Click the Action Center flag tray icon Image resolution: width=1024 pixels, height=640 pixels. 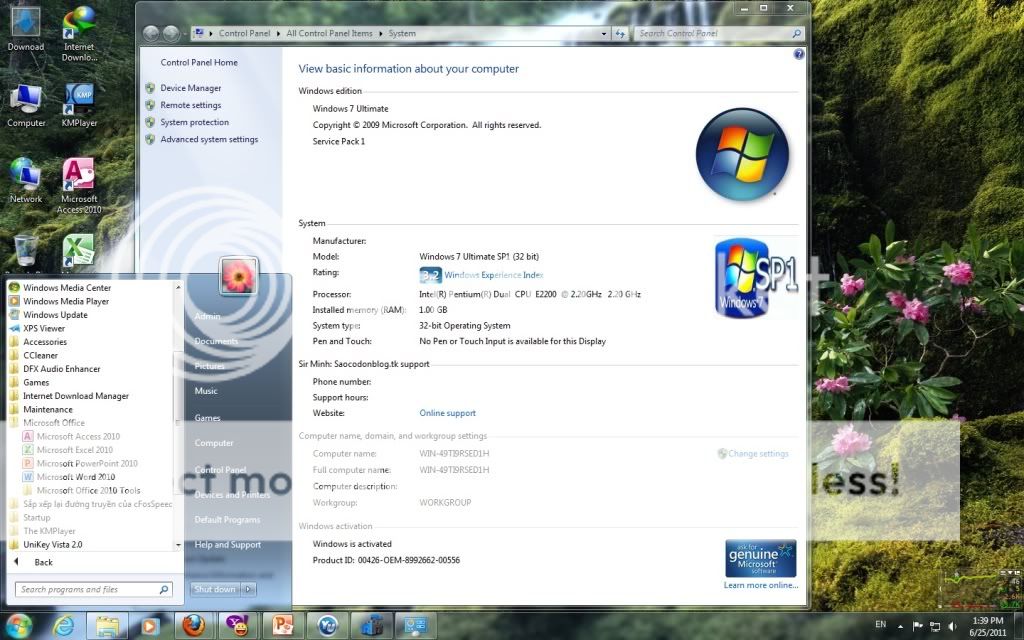918,626
